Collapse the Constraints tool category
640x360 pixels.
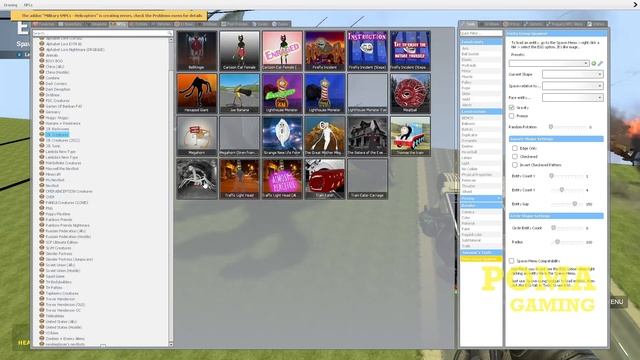[481, 42]
